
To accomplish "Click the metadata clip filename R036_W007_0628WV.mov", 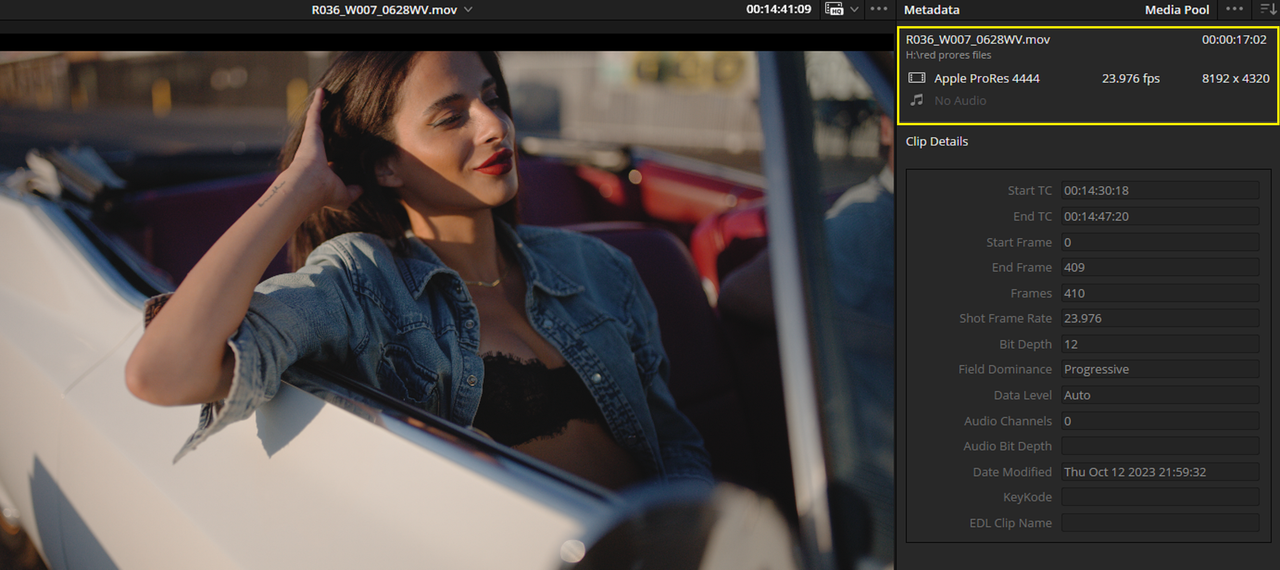I will click(x=977, y=40).
